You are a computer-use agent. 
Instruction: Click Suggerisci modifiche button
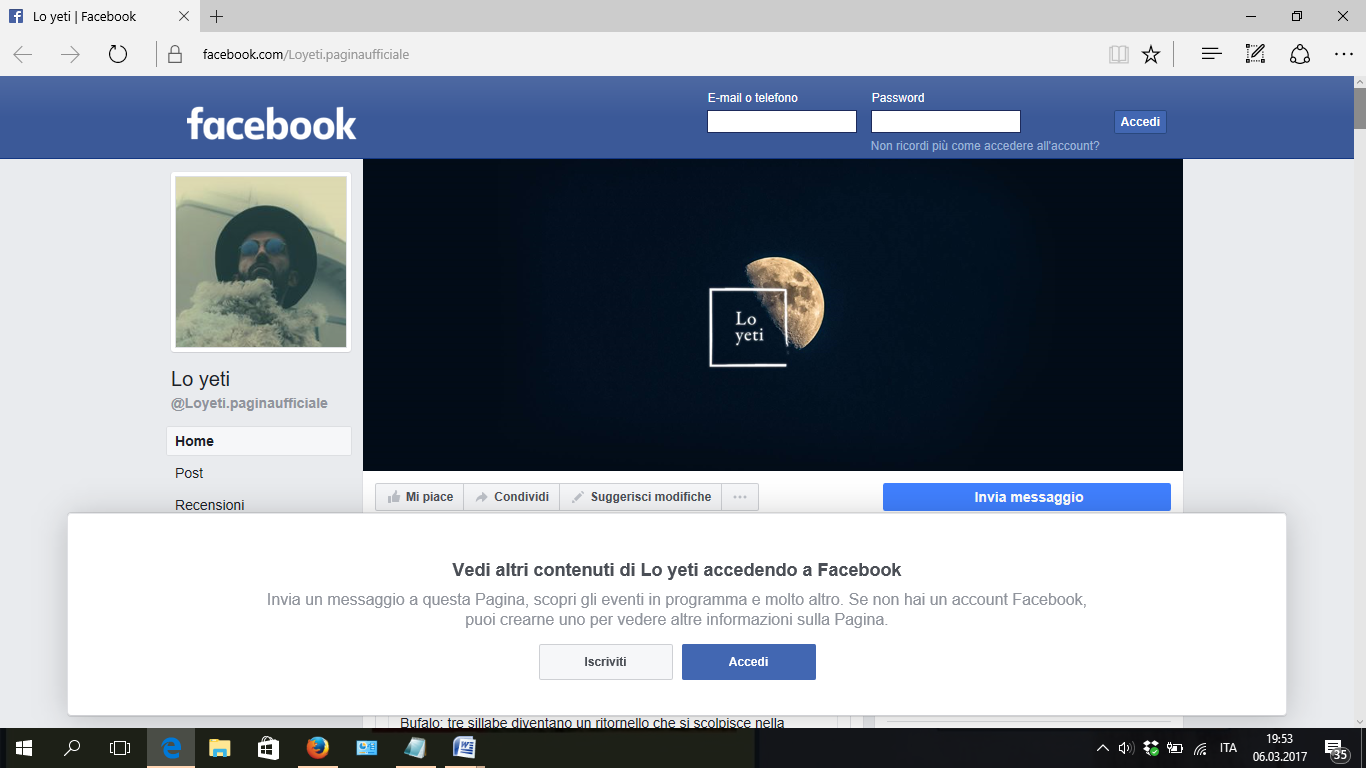click(641, 497)
